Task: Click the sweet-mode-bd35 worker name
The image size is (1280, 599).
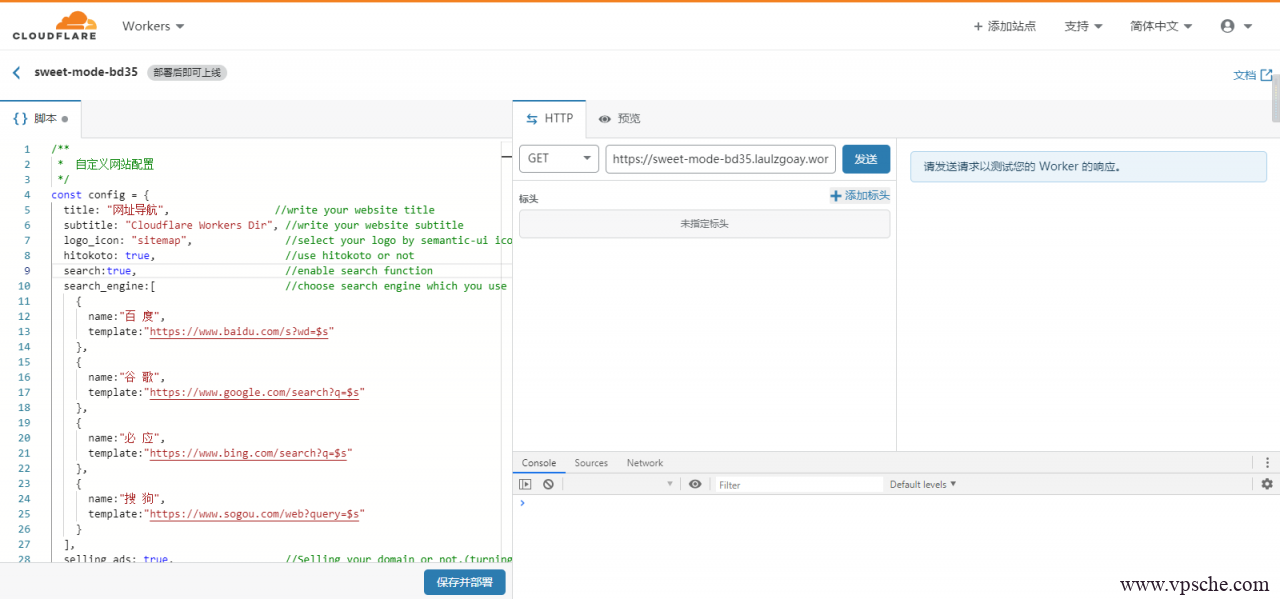Action: [x=86, y=72]
